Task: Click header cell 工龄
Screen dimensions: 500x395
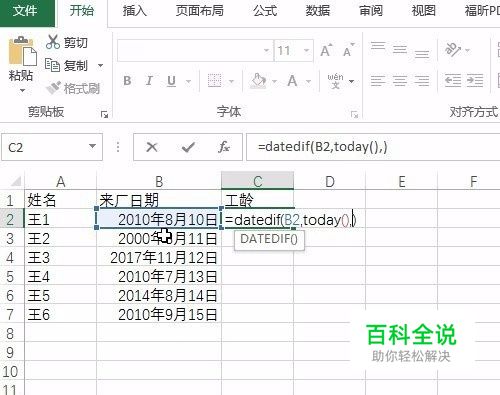Action: coord(257,200)
